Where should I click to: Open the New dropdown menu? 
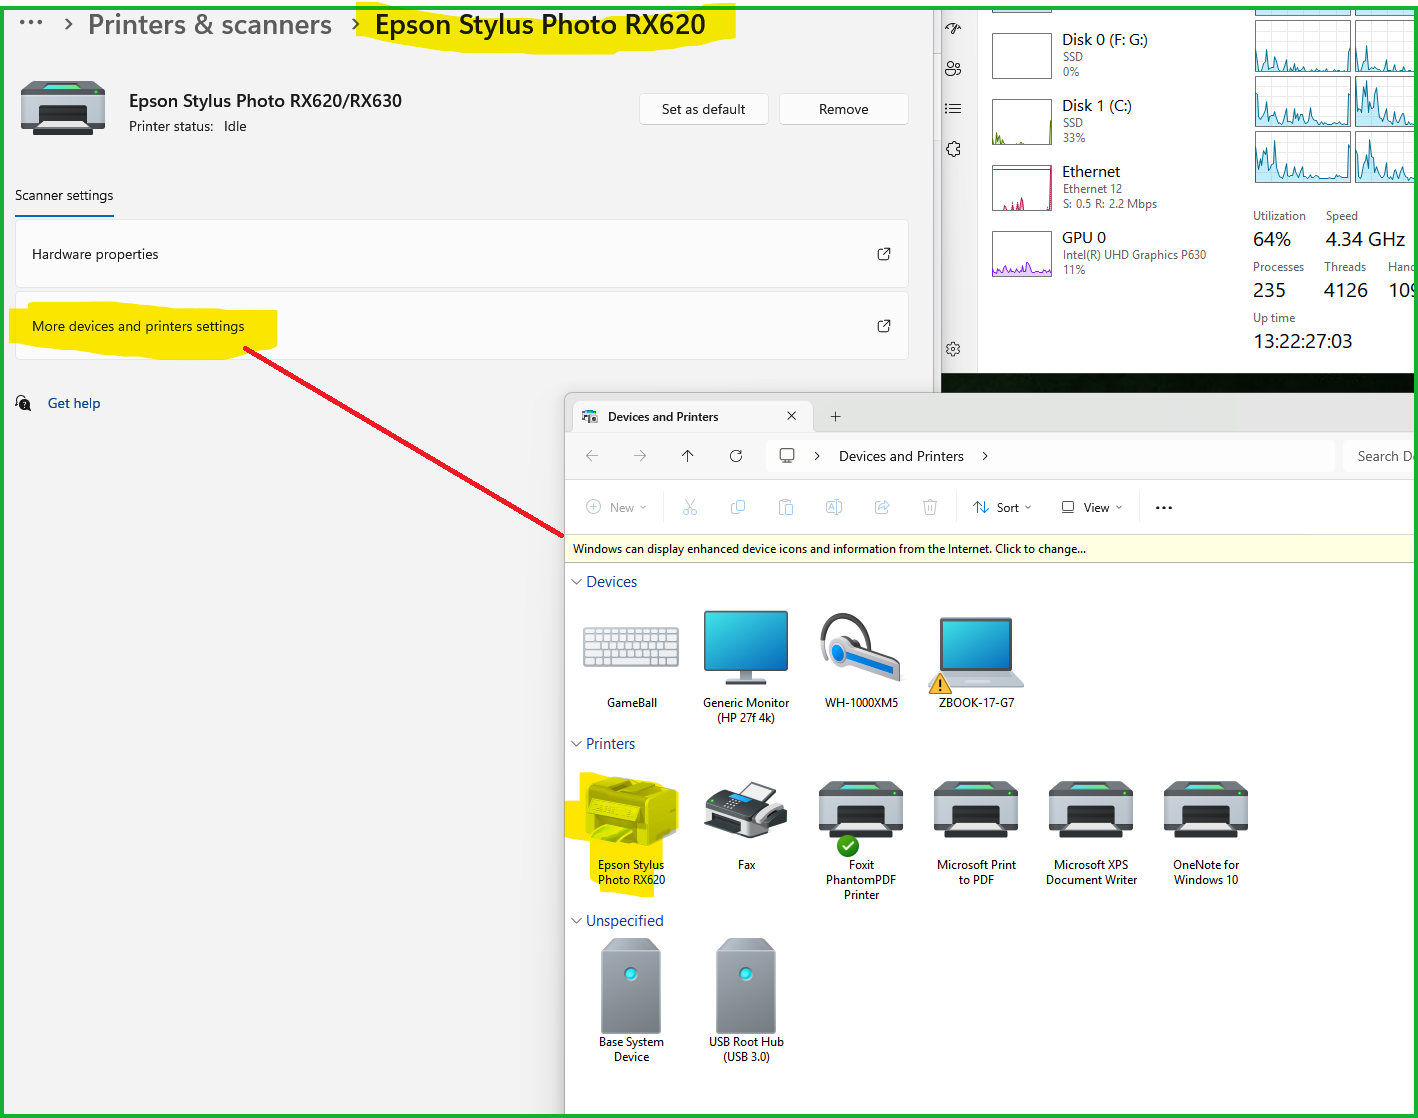click(x=616, y=507)
